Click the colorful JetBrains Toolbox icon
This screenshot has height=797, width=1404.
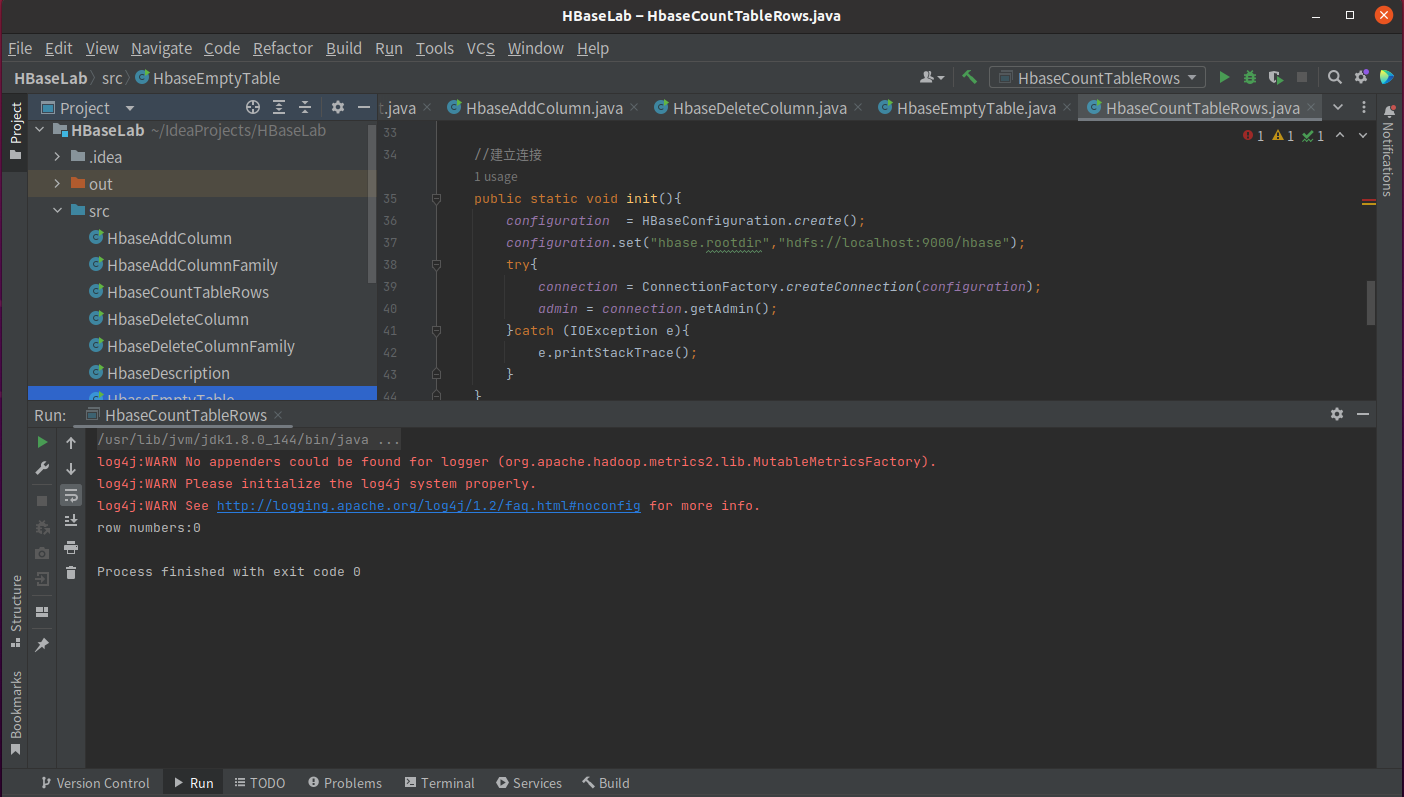click(x=1386, y=77)
